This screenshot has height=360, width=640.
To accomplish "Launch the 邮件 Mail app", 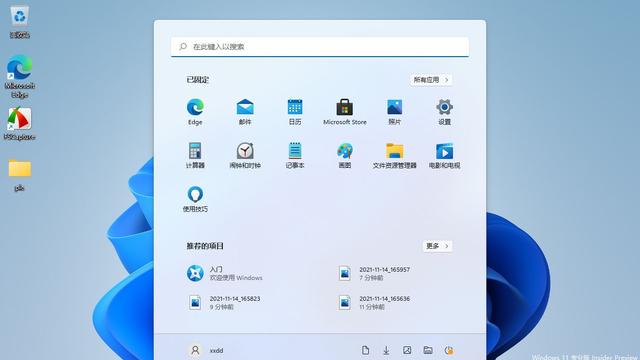I will 245,111.
